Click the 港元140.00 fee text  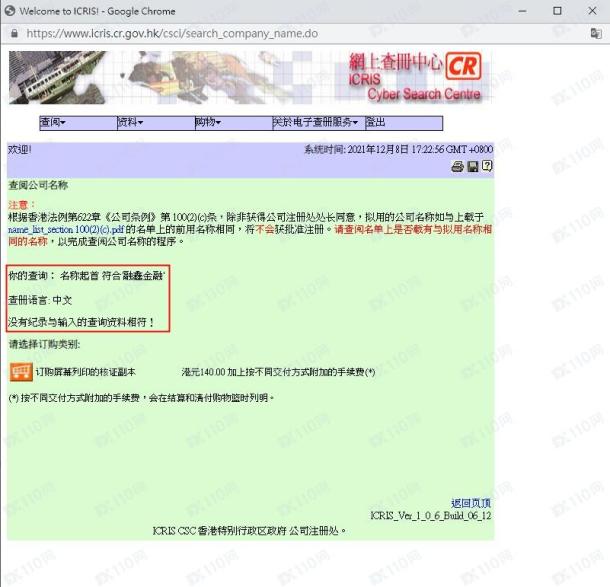pyautogui.click(x=278, y=372)
